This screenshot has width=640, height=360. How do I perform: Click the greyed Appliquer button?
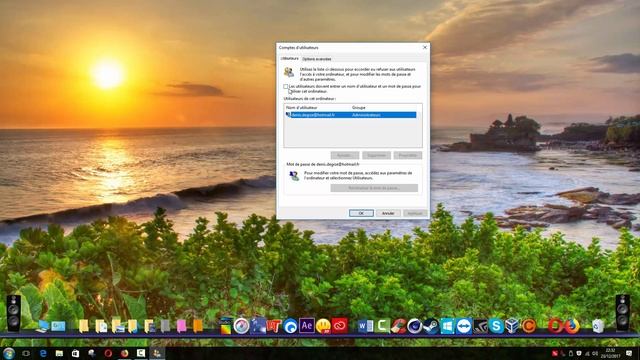tap(415, 213)
